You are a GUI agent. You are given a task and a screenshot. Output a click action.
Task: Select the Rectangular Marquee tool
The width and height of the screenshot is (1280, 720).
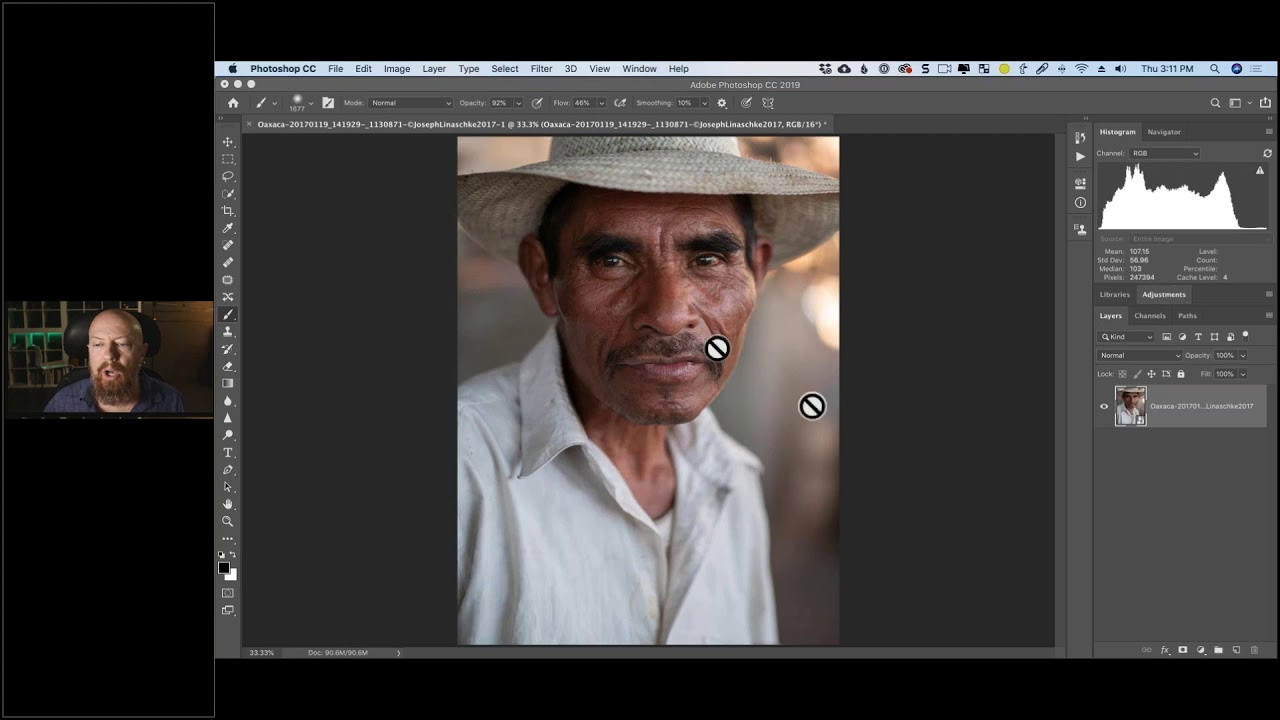click(x=228, y=159)
